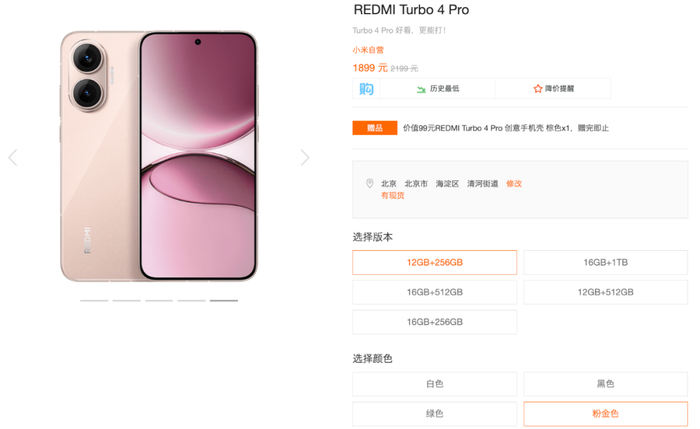
Task: Show previous product image with left arrow
Action: pos(13,158)
